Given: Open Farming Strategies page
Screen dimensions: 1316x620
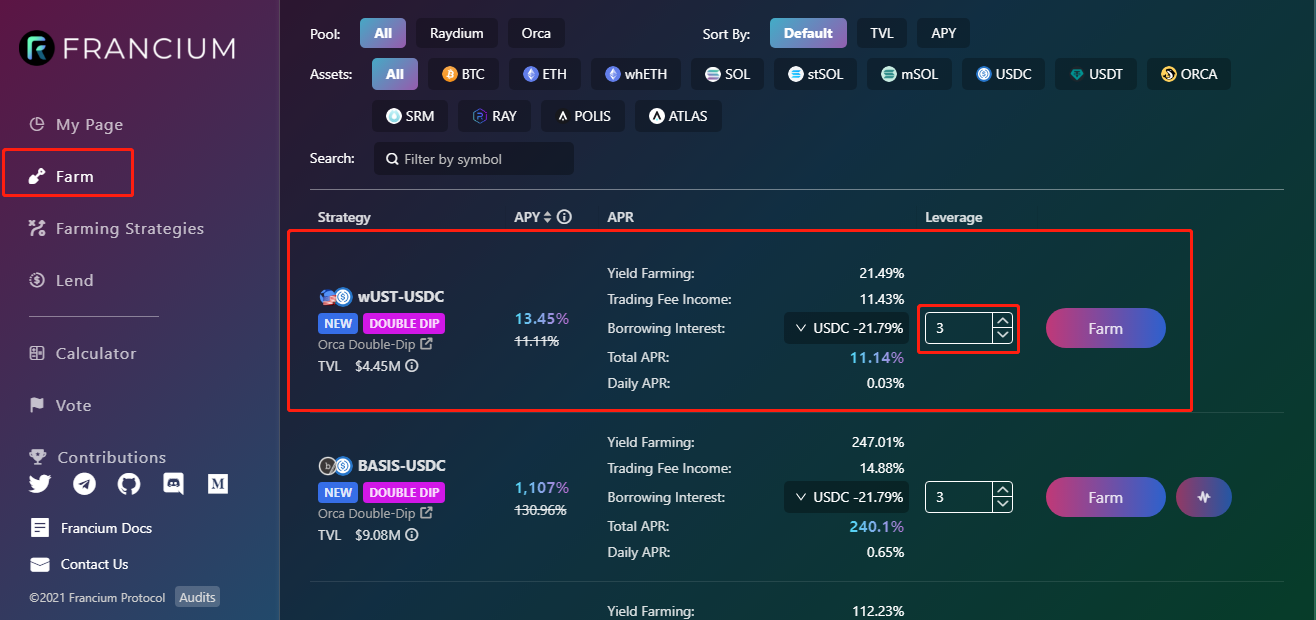Looking at the screenshot, I should click(116, 229).
